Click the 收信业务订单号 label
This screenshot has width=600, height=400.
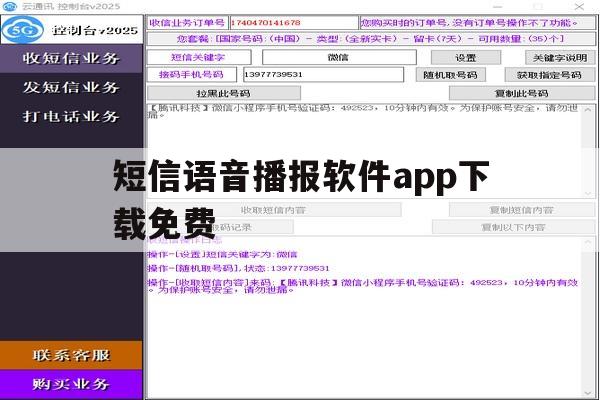[x=187, y=23]
